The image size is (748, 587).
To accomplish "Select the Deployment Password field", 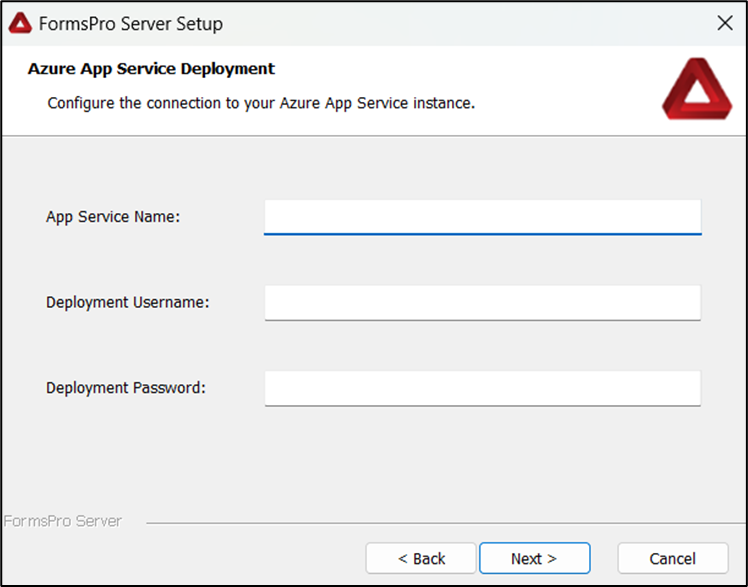I will [x=482, y=388].
